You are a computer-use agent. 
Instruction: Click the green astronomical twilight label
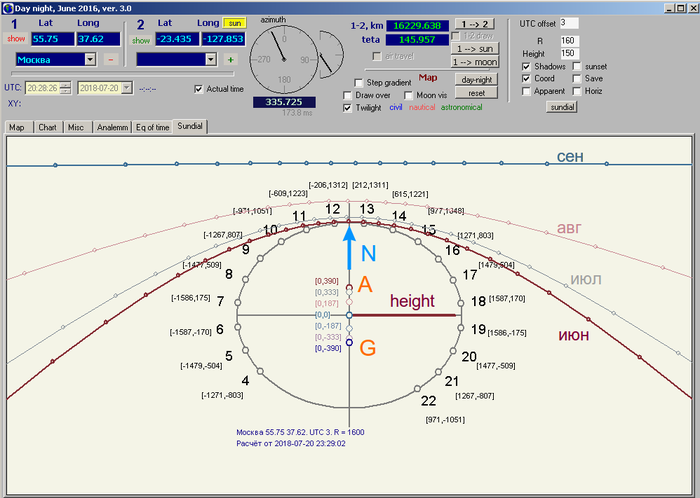(462, 108)
